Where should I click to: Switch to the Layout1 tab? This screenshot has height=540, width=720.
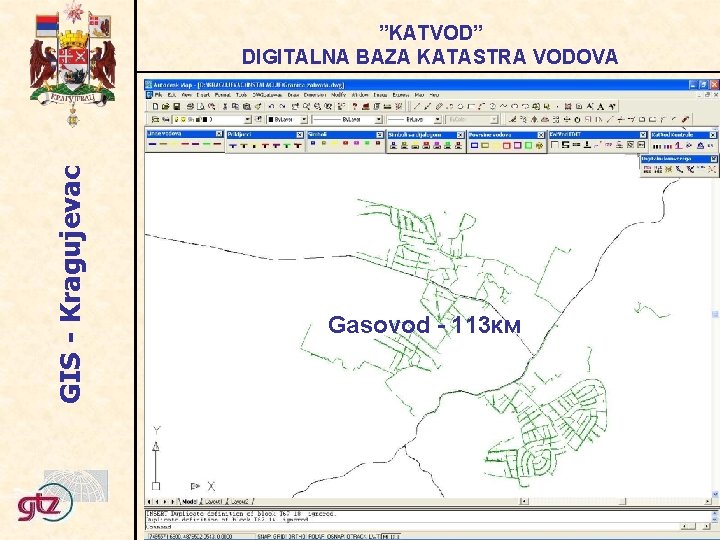click(x=214, y=501)
